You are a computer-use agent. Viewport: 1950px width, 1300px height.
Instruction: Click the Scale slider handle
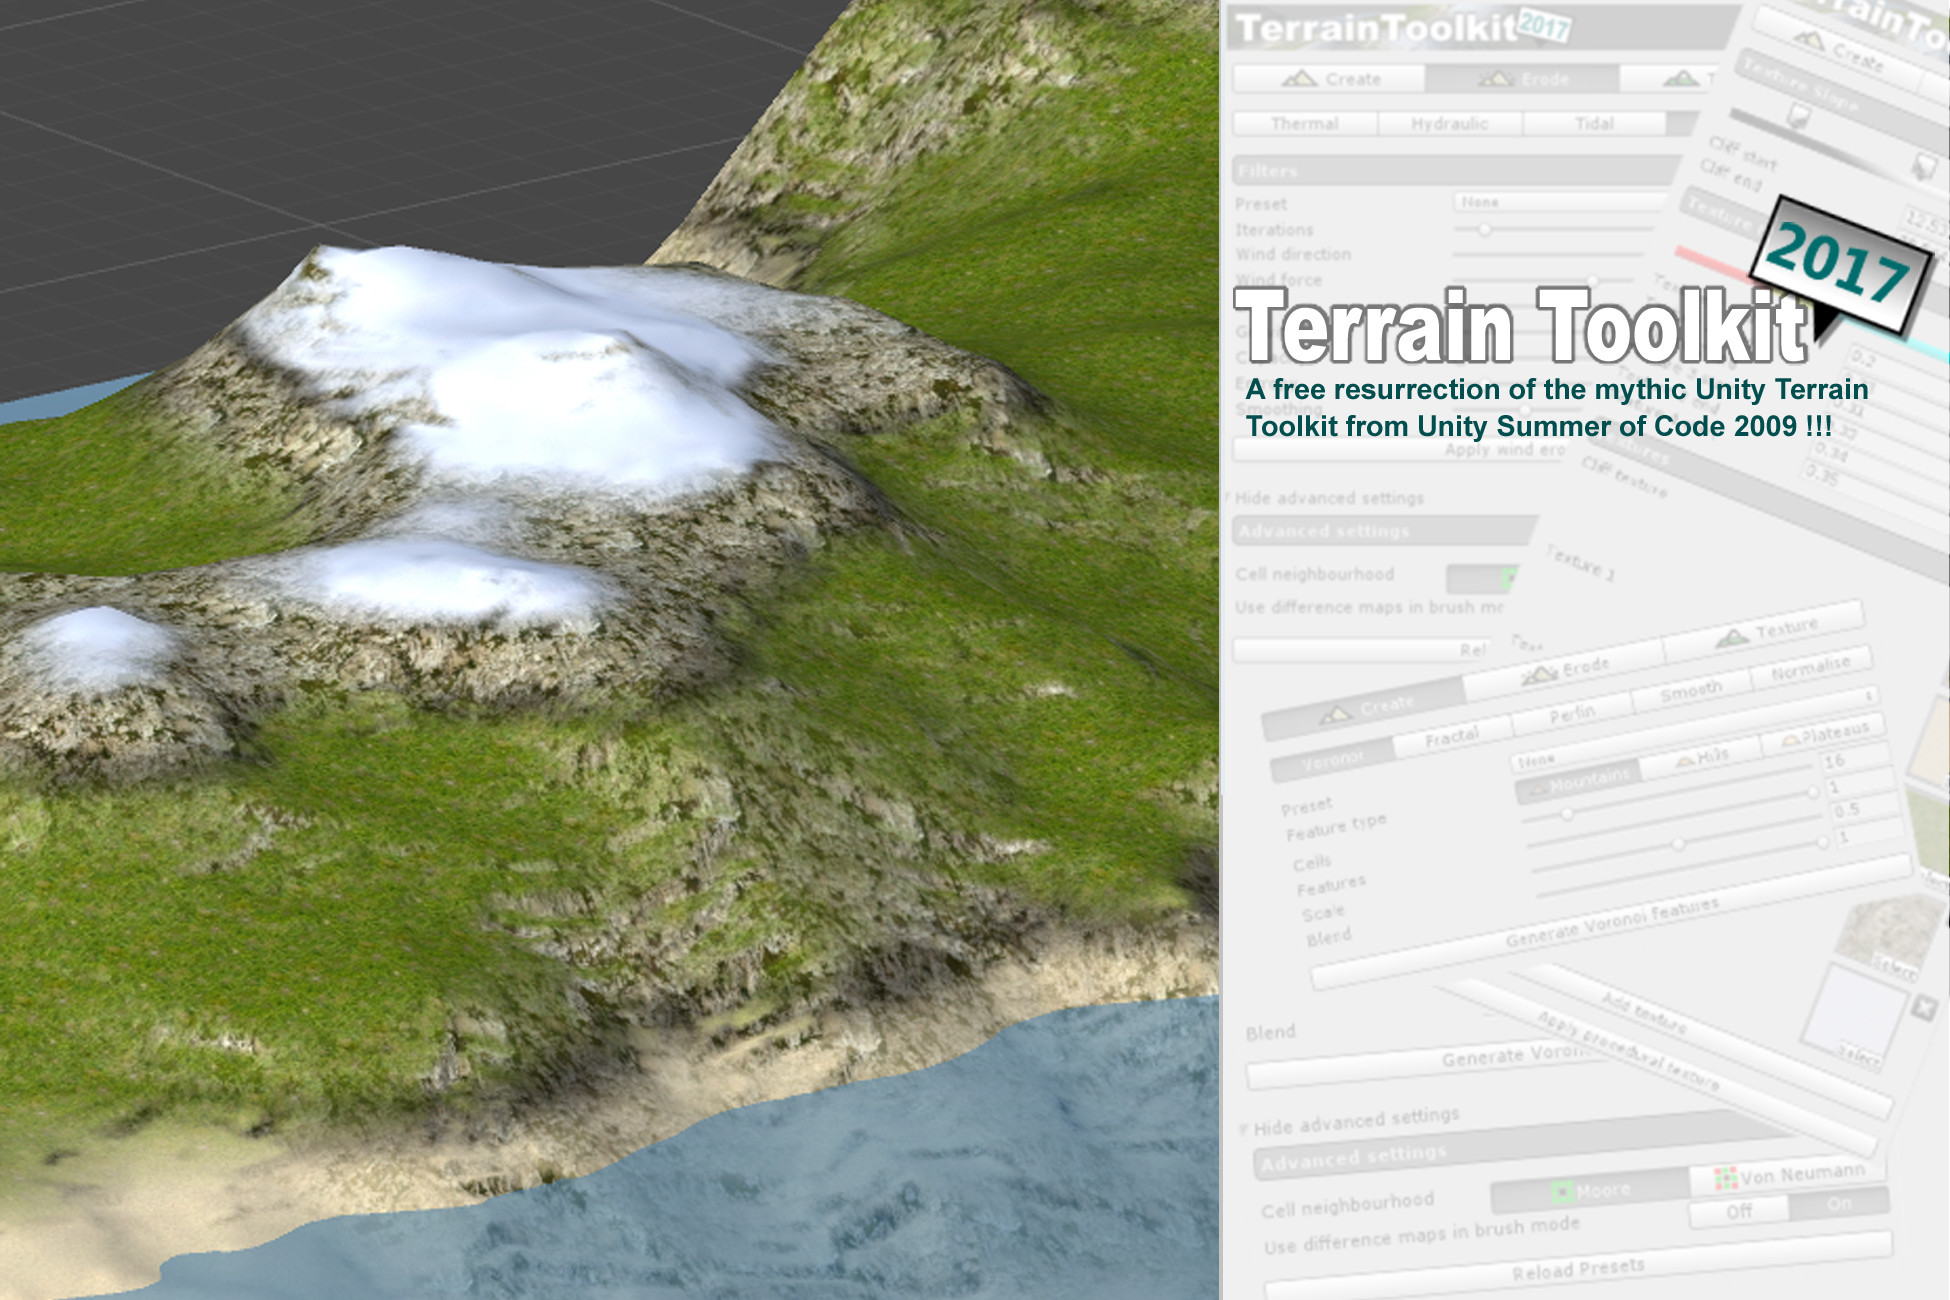pyautogui.click(x=1678, y=845)
